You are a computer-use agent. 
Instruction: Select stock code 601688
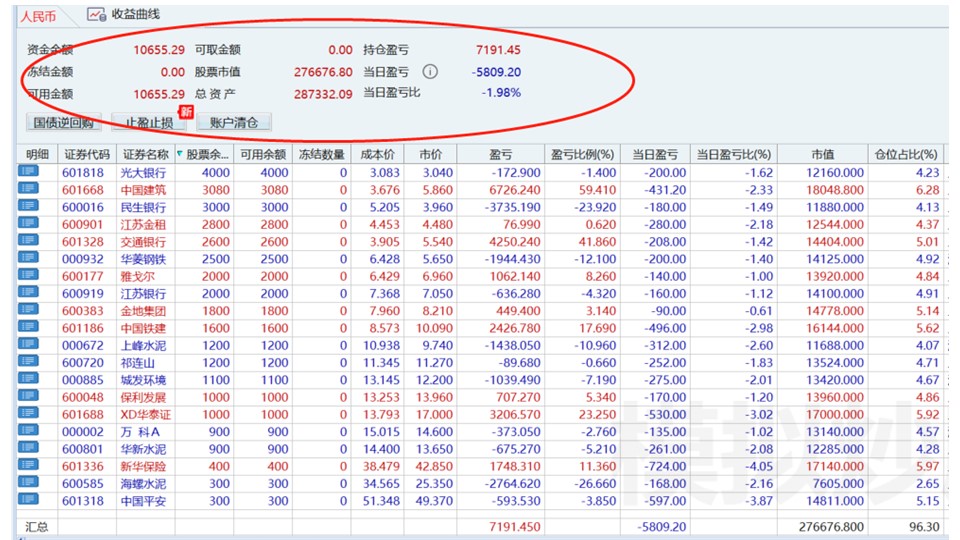point(83,414)
